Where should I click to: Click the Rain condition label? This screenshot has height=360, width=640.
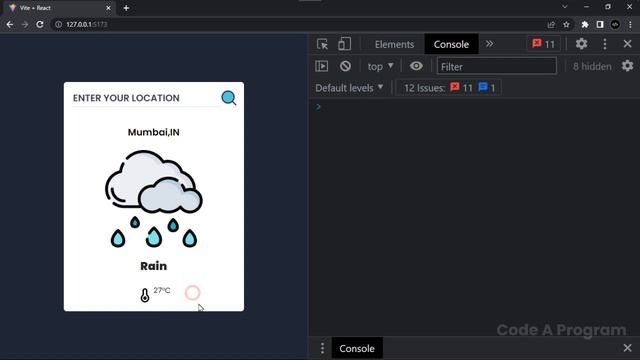(x=153, y=266)
